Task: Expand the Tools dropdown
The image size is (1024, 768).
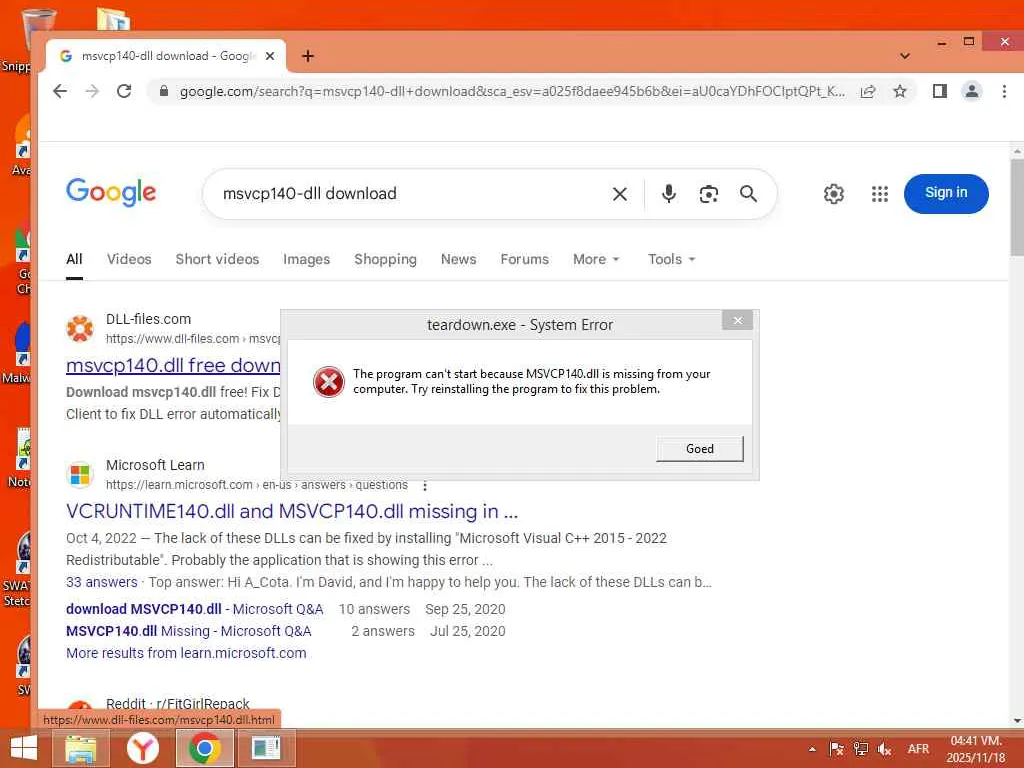Action: 671,259
